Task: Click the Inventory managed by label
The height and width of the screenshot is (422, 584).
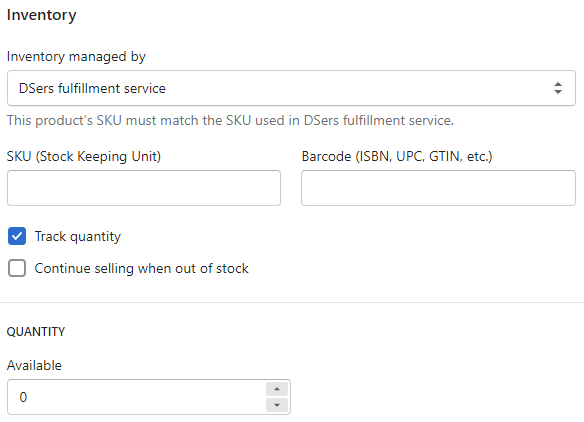Action: pyautogui.click(x=76, y=57)
